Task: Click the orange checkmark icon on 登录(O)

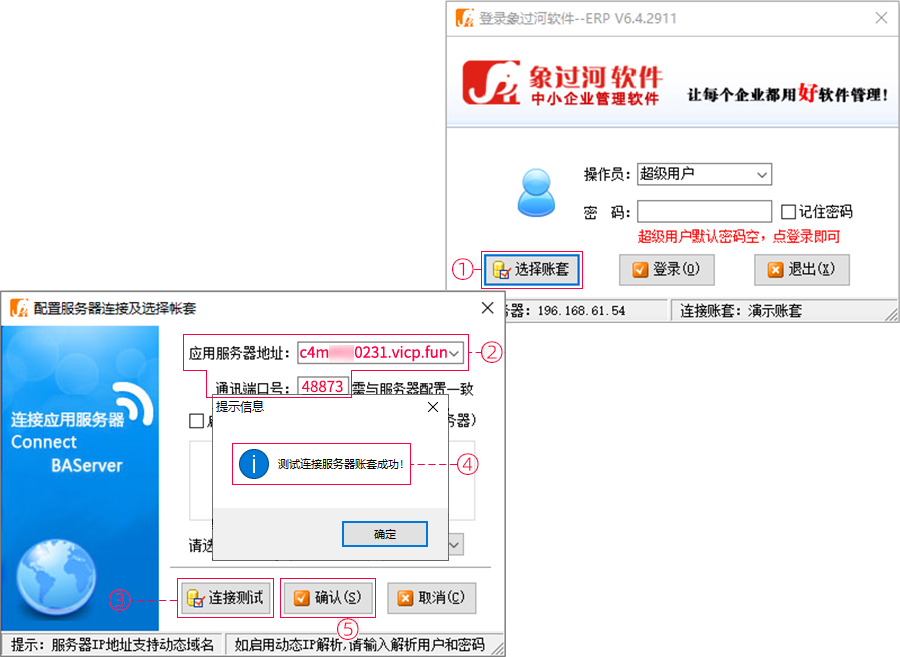Action: (x=640, y=270)
